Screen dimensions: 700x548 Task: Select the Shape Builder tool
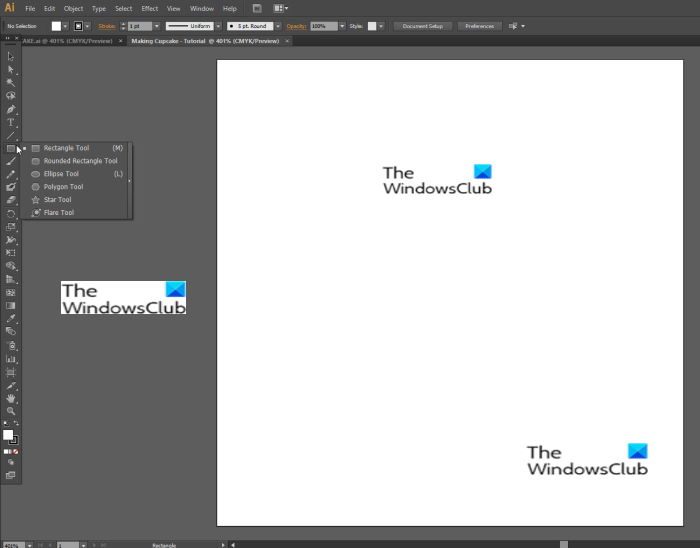point(11,266)
